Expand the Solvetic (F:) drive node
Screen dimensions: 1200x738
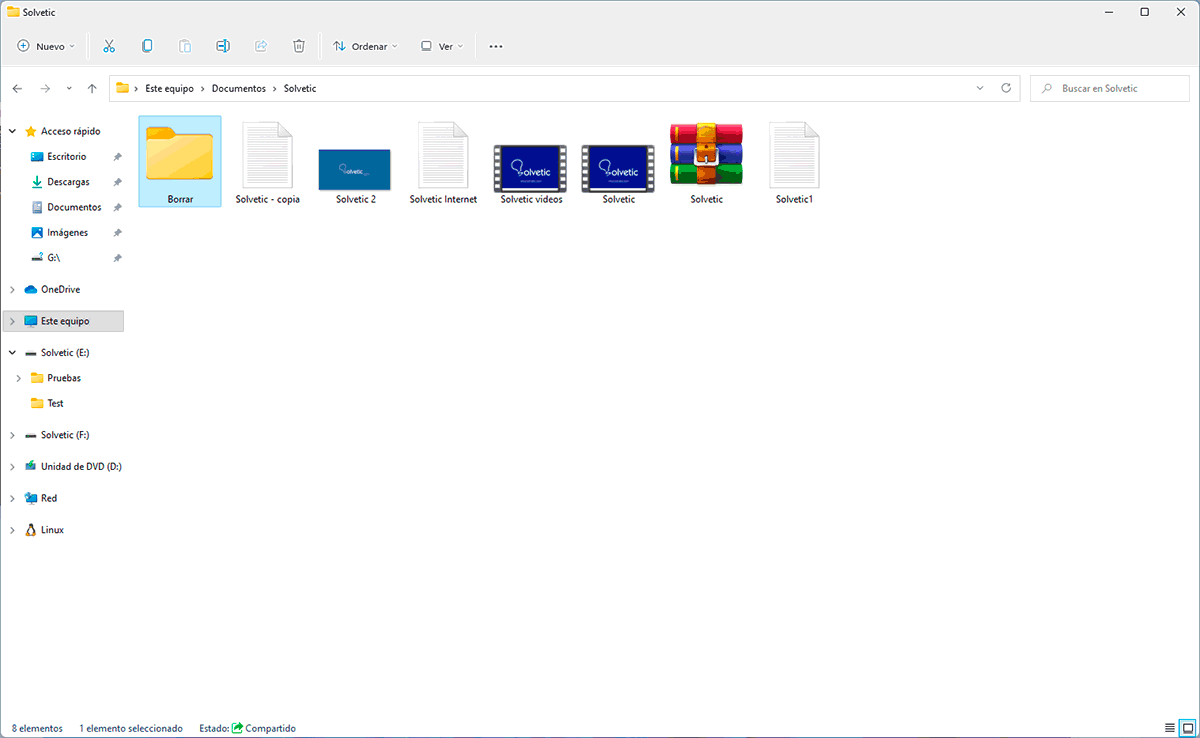click(12, 435)
